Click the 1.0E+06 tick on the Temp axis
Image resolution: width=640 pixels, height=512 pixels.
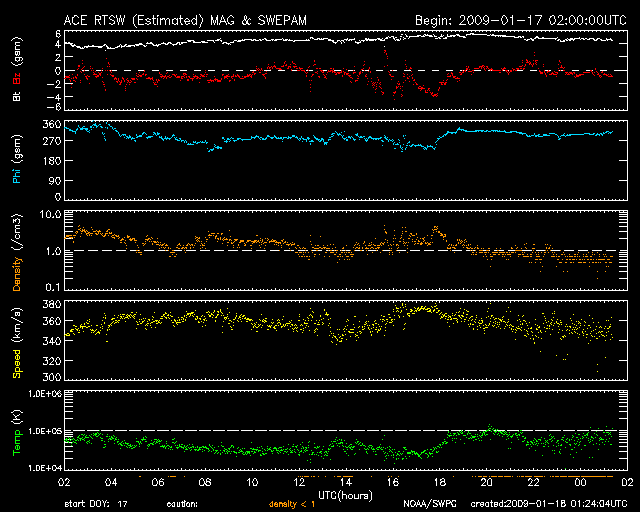click(x=45, y=394)
